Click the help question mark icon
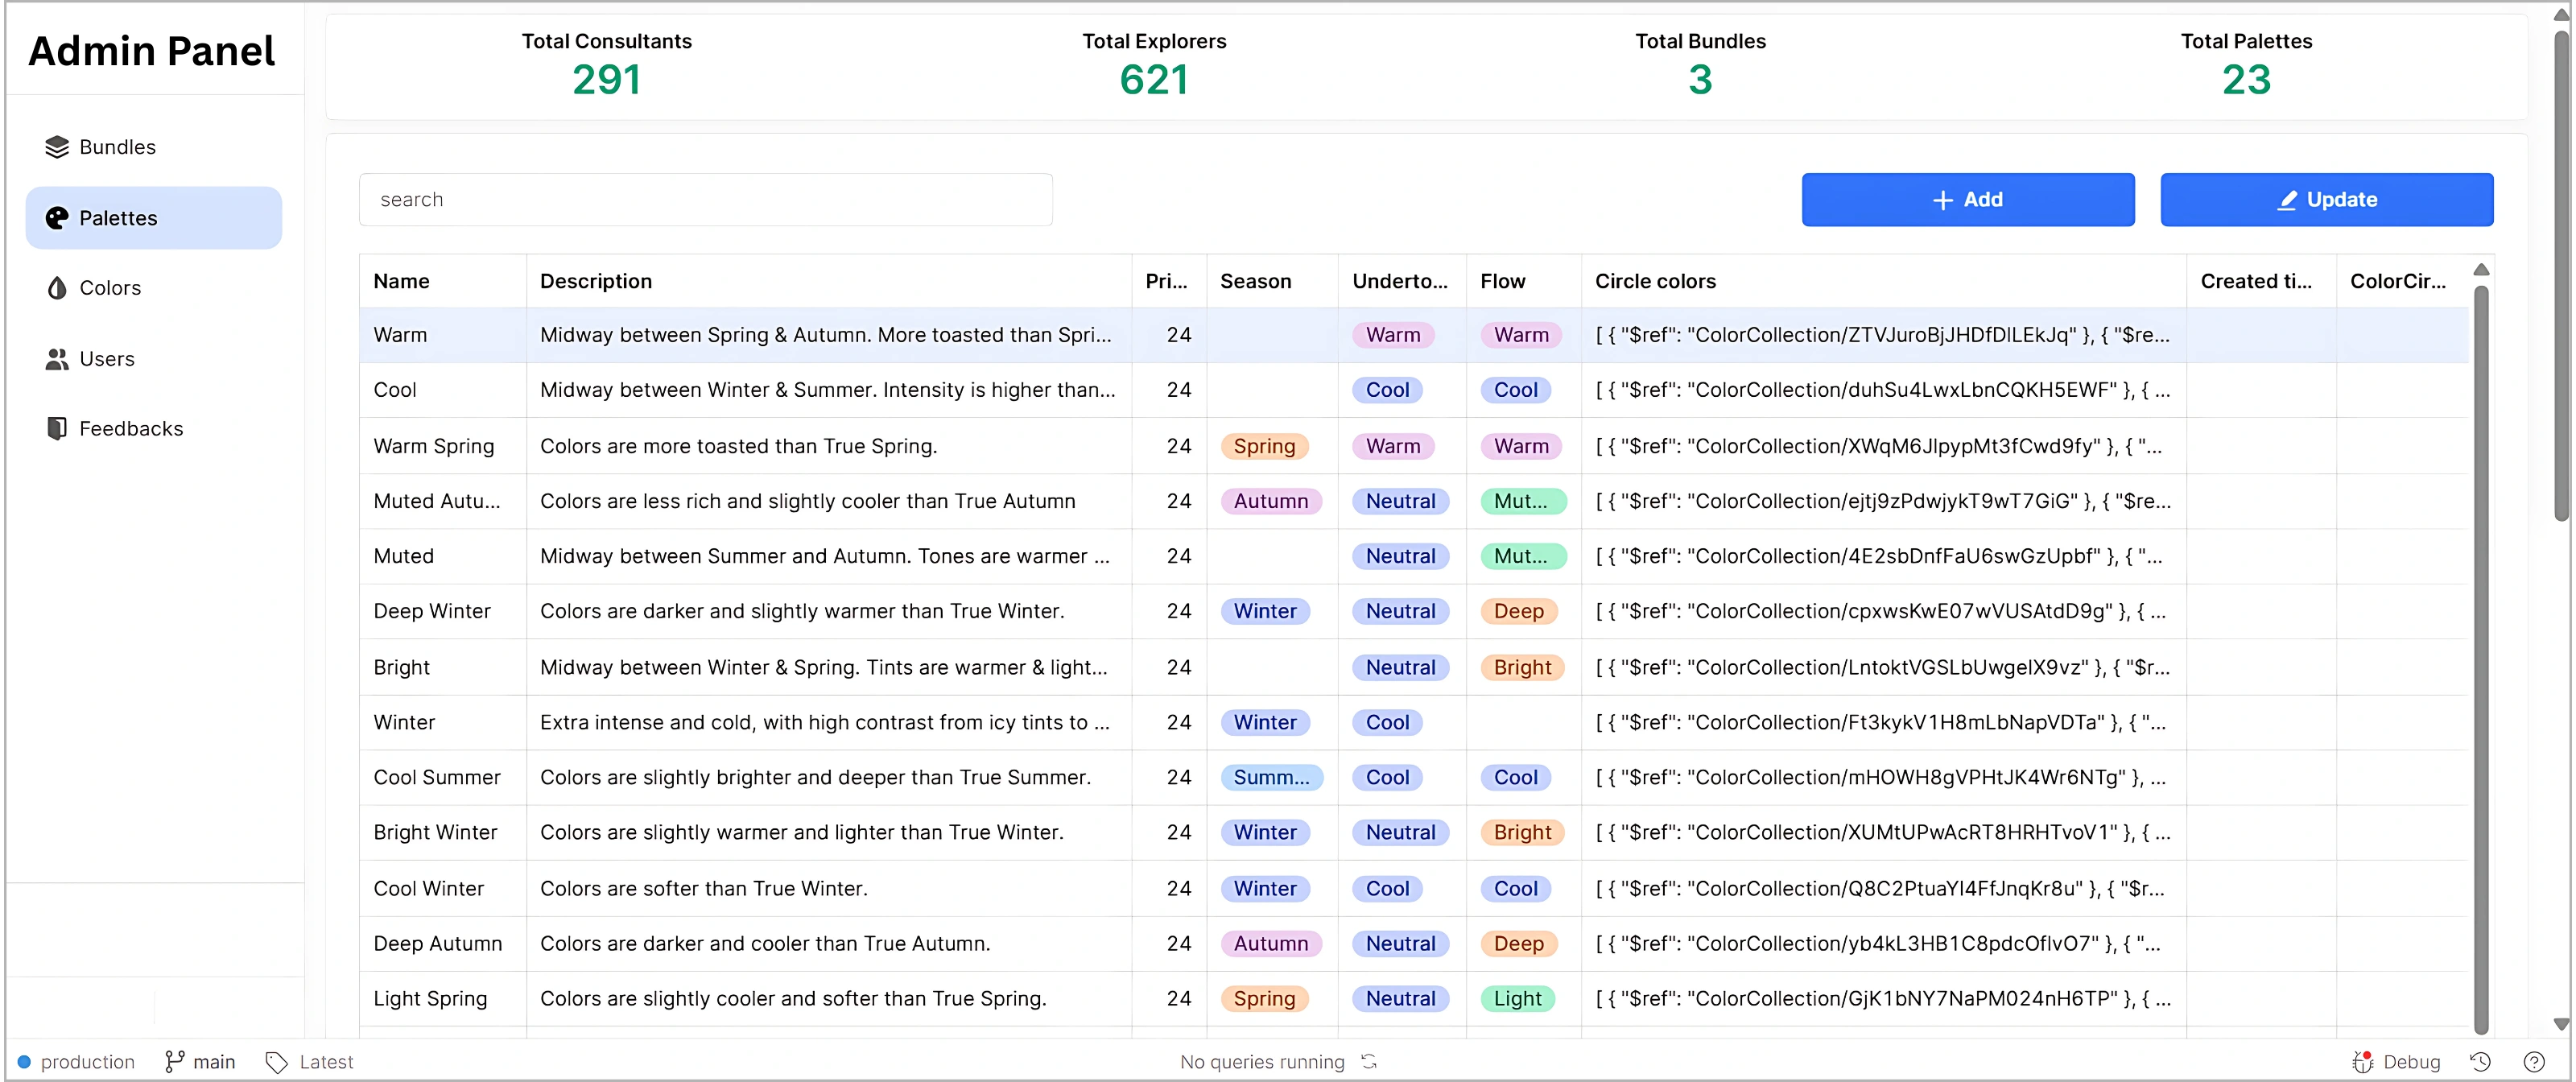2576x1082 pixels. pyautogui.click(x=2533, y=1062)
